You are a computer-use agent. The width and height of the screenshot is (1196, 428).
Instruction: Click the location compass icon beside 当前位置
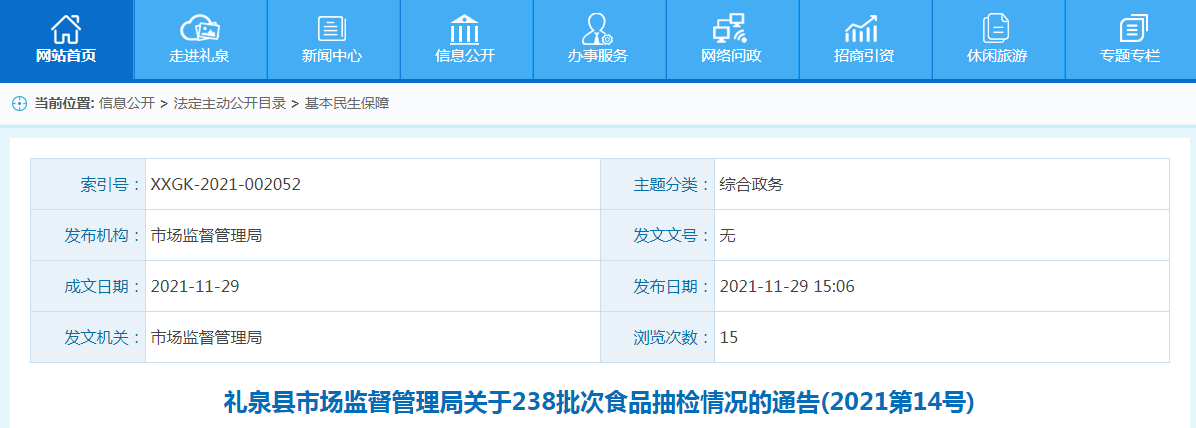tap(20, 104)
